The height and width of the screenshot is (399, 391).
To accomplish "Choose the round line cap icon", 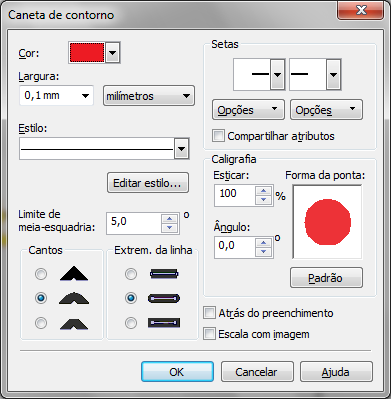I will coord(164,298).
